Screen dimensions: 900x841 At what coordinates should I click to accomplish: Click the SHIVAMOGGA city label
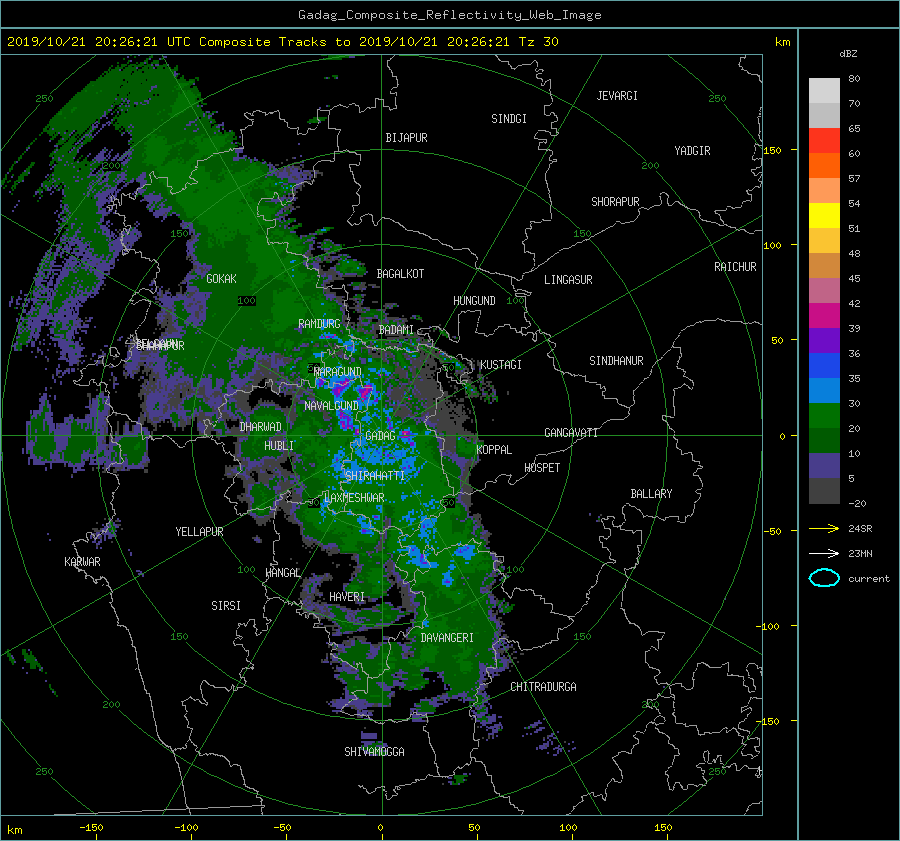tap(374, 751)
